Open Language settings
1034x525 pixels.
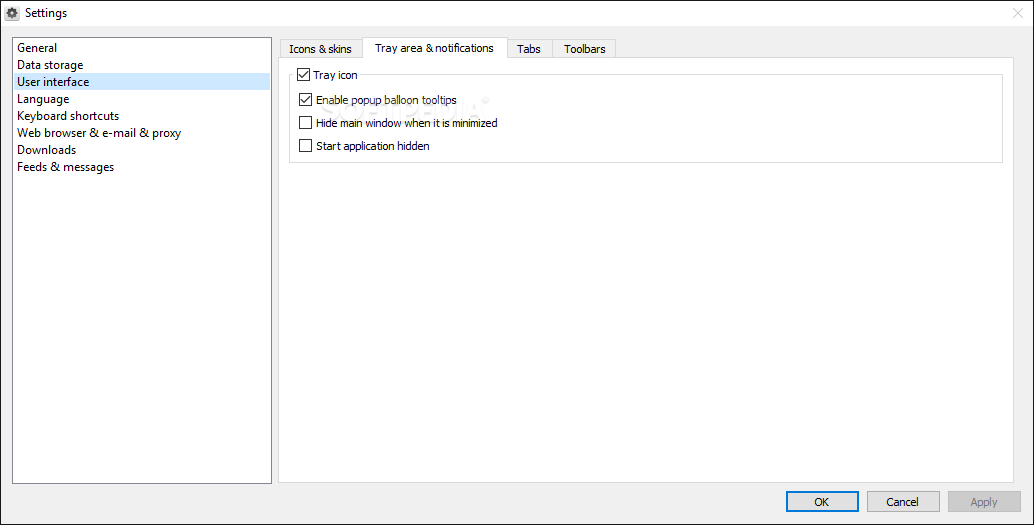142,99
